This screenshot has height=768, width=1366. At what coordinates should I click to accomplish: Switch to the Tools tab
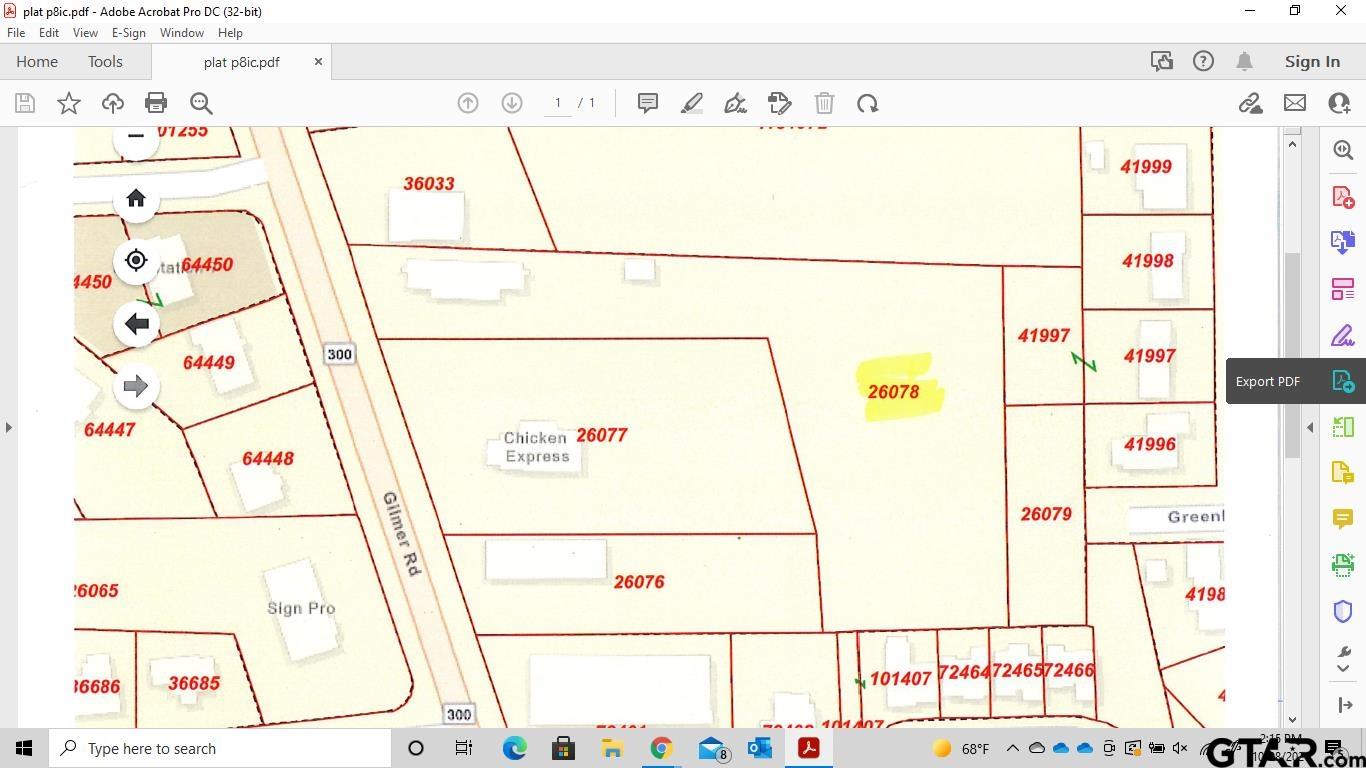click(x=105, y=61)
